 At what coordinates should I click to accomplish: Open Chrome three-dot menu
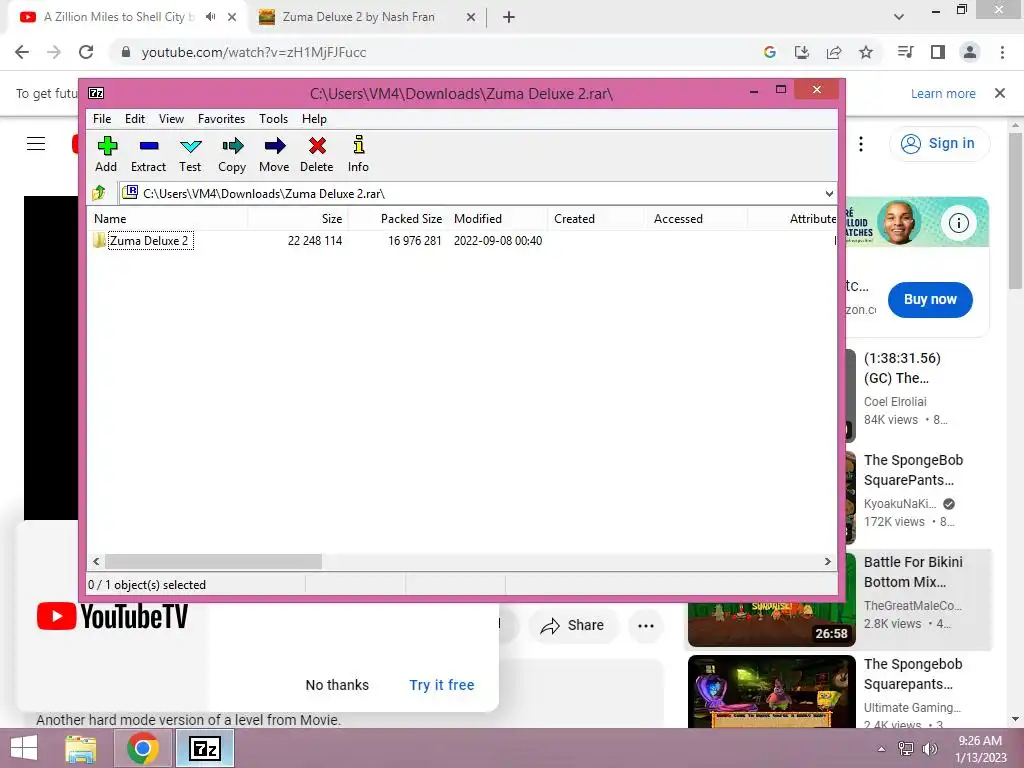(x=1002, y=52)
